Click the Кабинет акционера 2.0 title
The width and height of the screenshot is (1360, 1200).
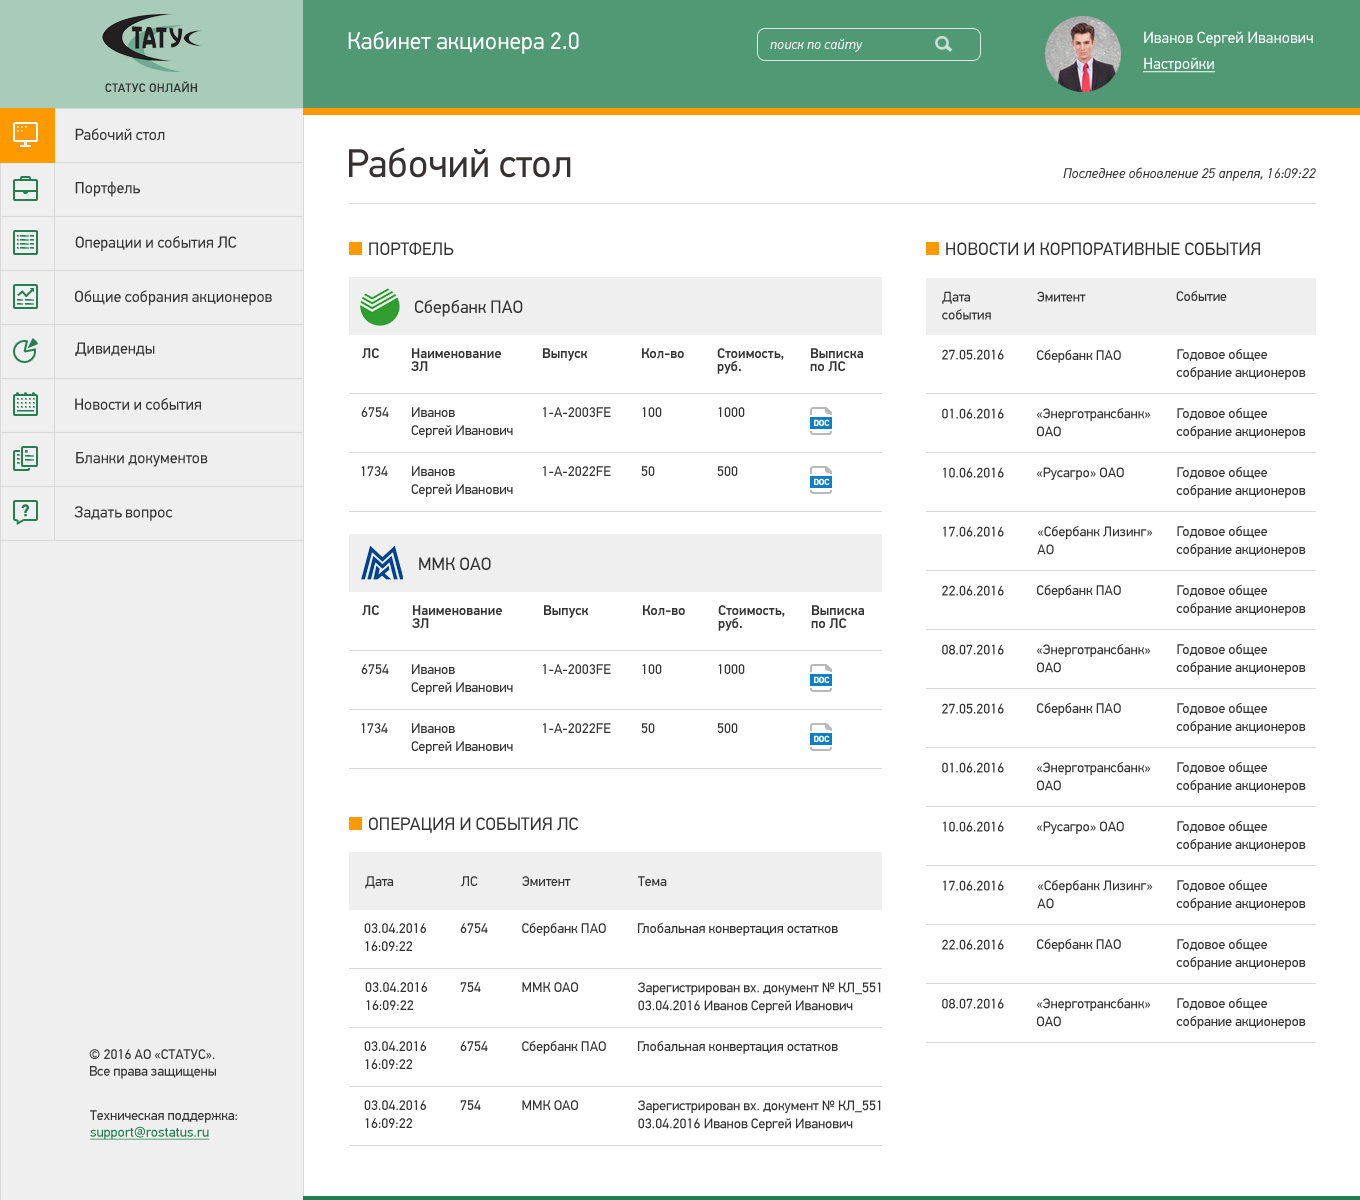pos(463,41)
